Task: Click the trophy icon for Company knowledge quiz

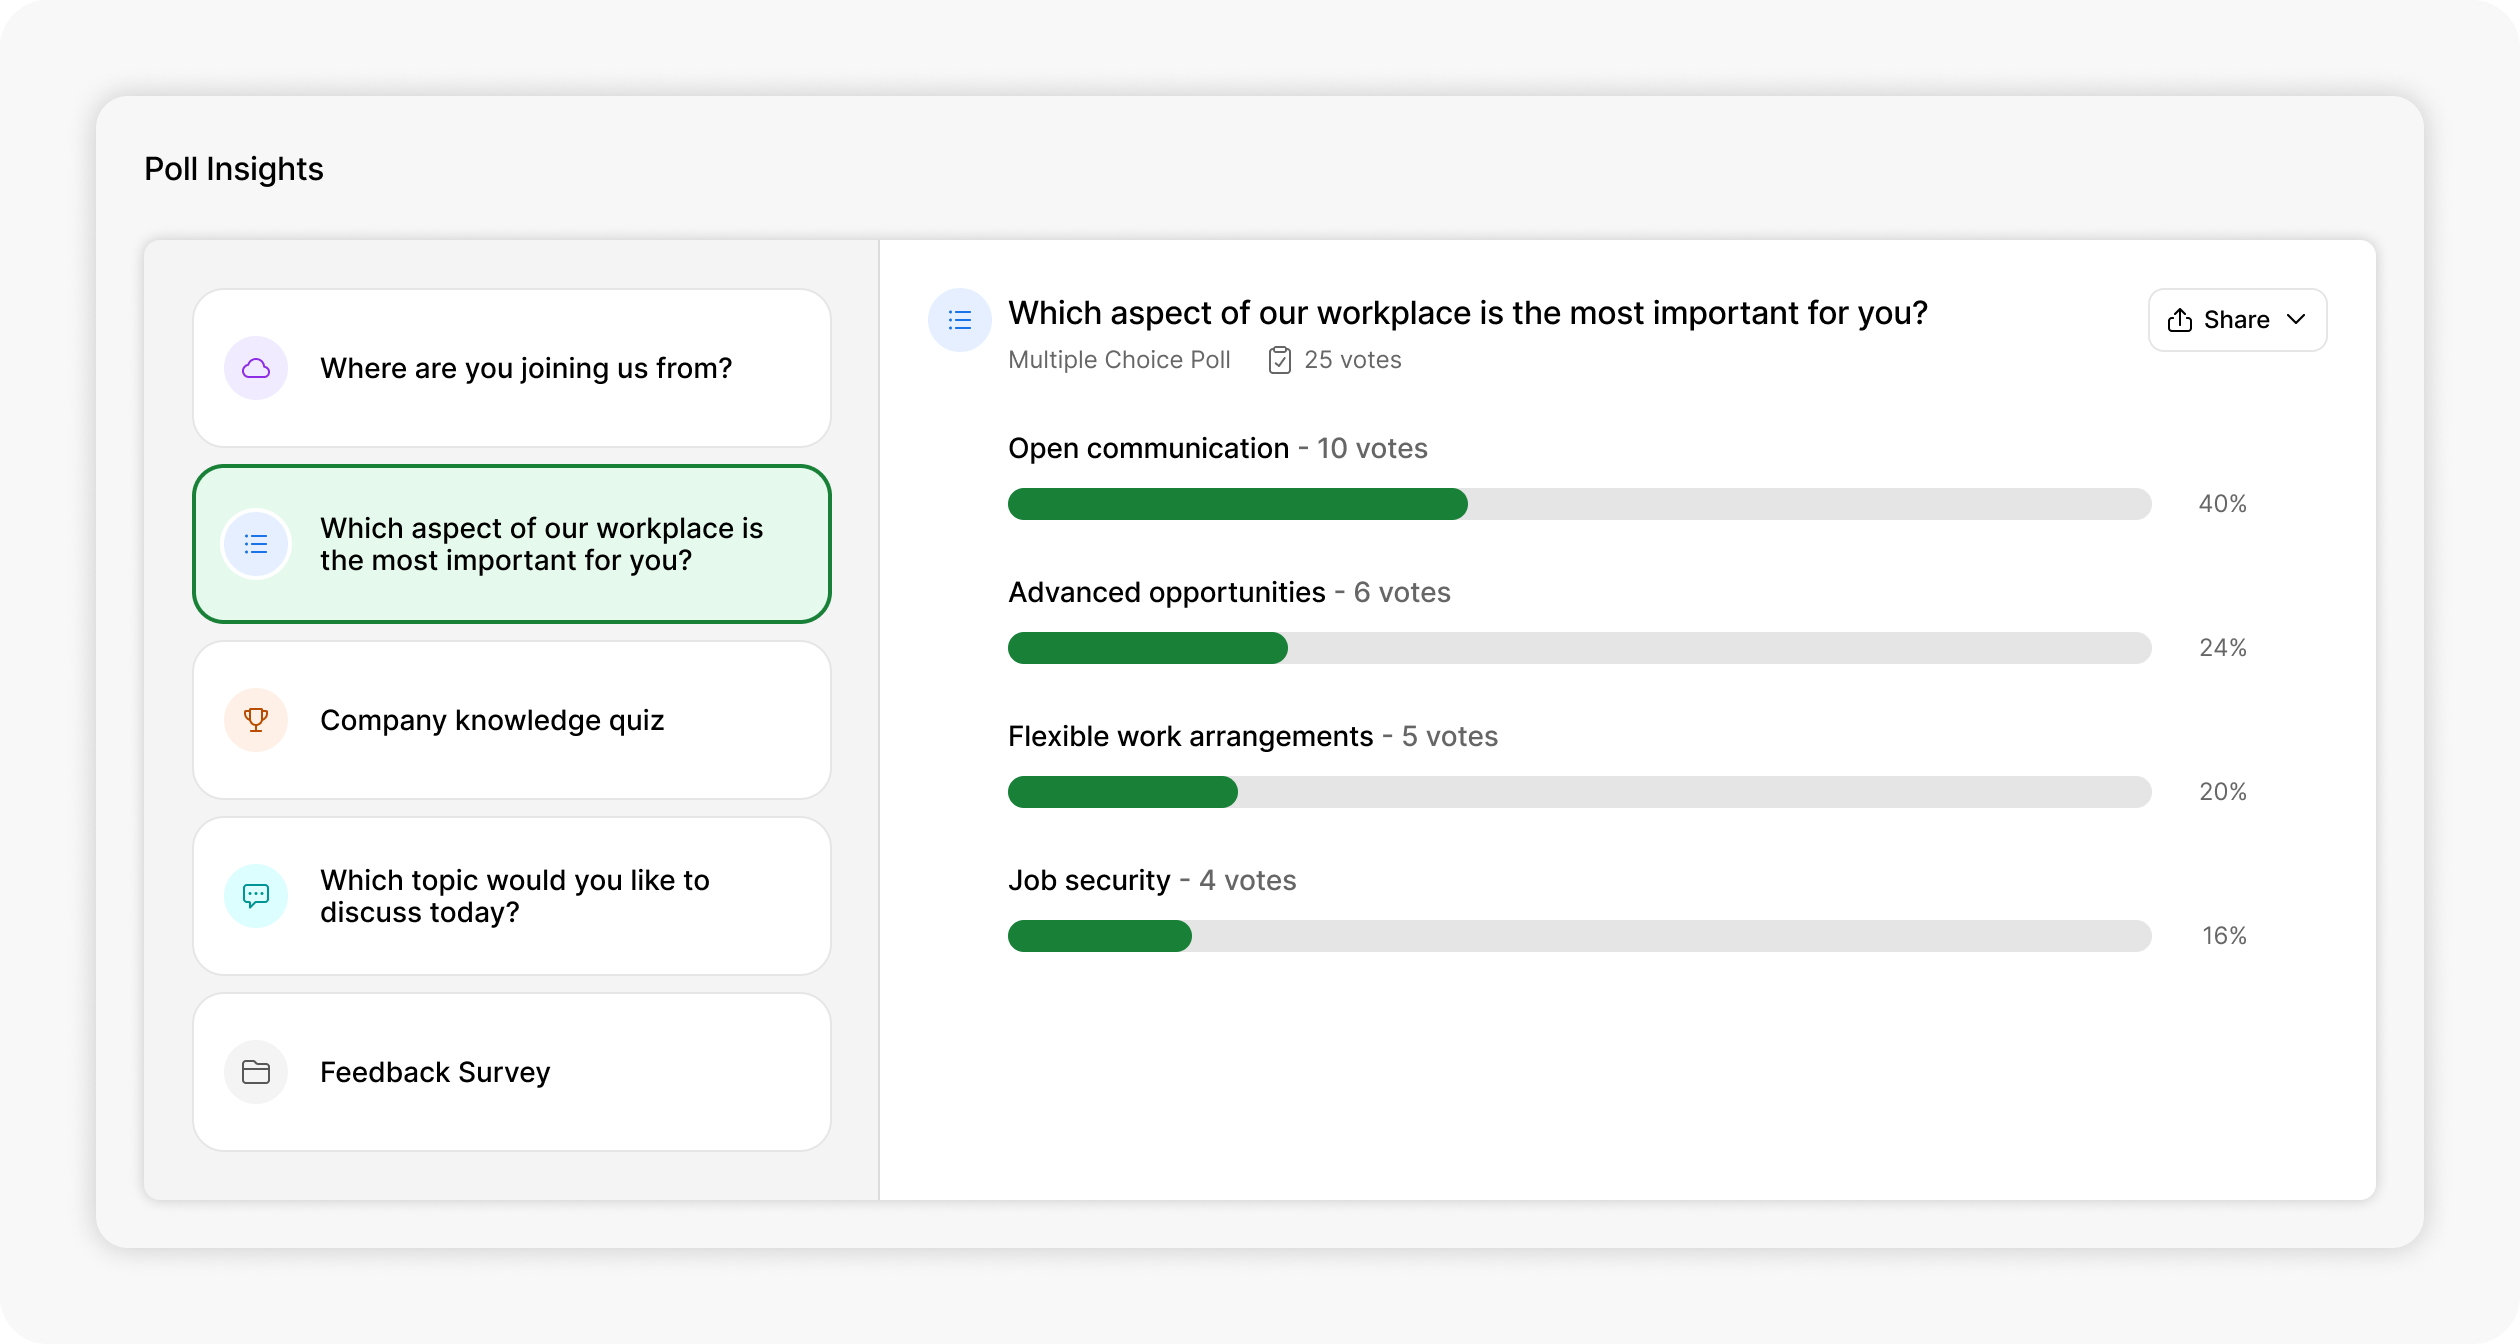Action: click(256, 720)
